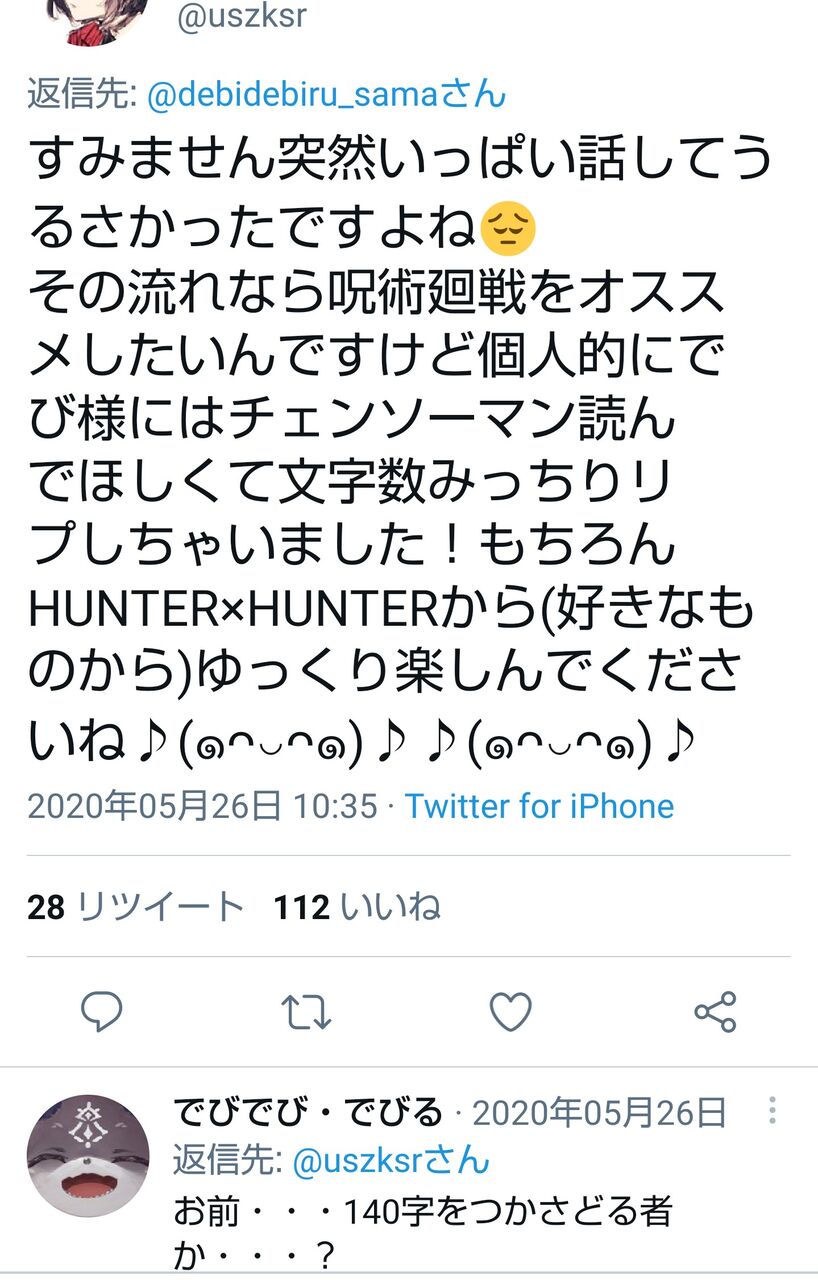Image resolution: width=818 pixels, height=1280 pixels.
Task: Open the three-dot menu on the reply
Action: (772, 1110)
